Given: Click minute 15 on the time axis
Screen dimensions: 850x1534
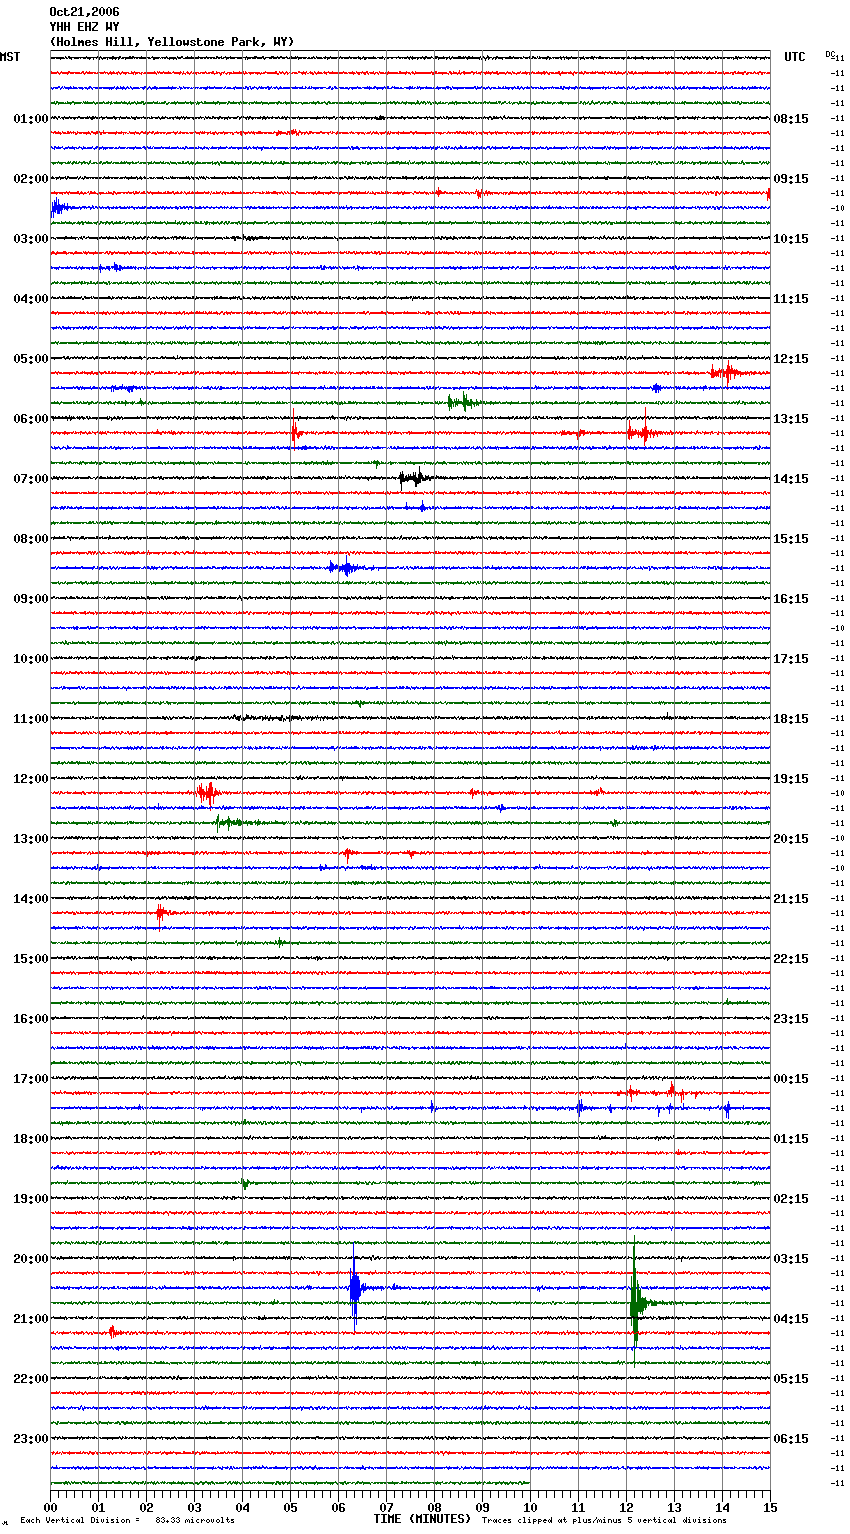Looking at the screenshot, I should click(x=770, y=1507).
